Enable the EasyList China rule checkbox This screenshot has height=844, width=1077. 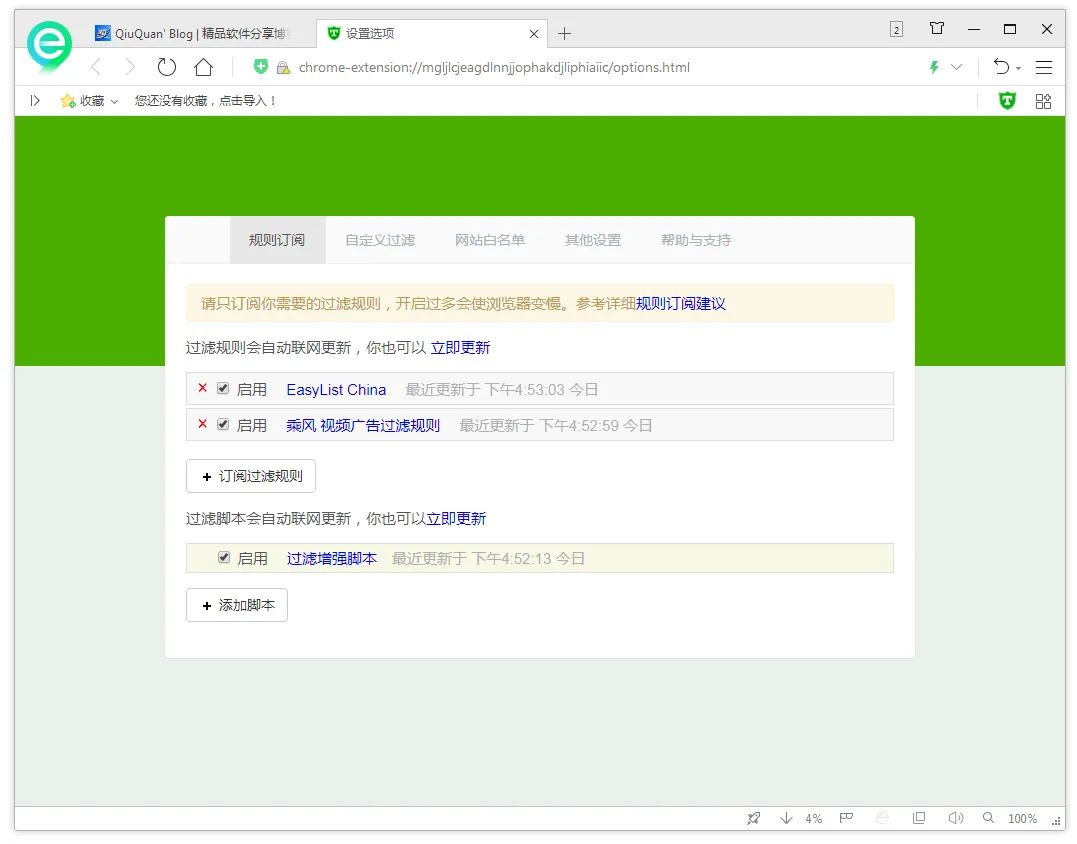(x=222, y=389)
